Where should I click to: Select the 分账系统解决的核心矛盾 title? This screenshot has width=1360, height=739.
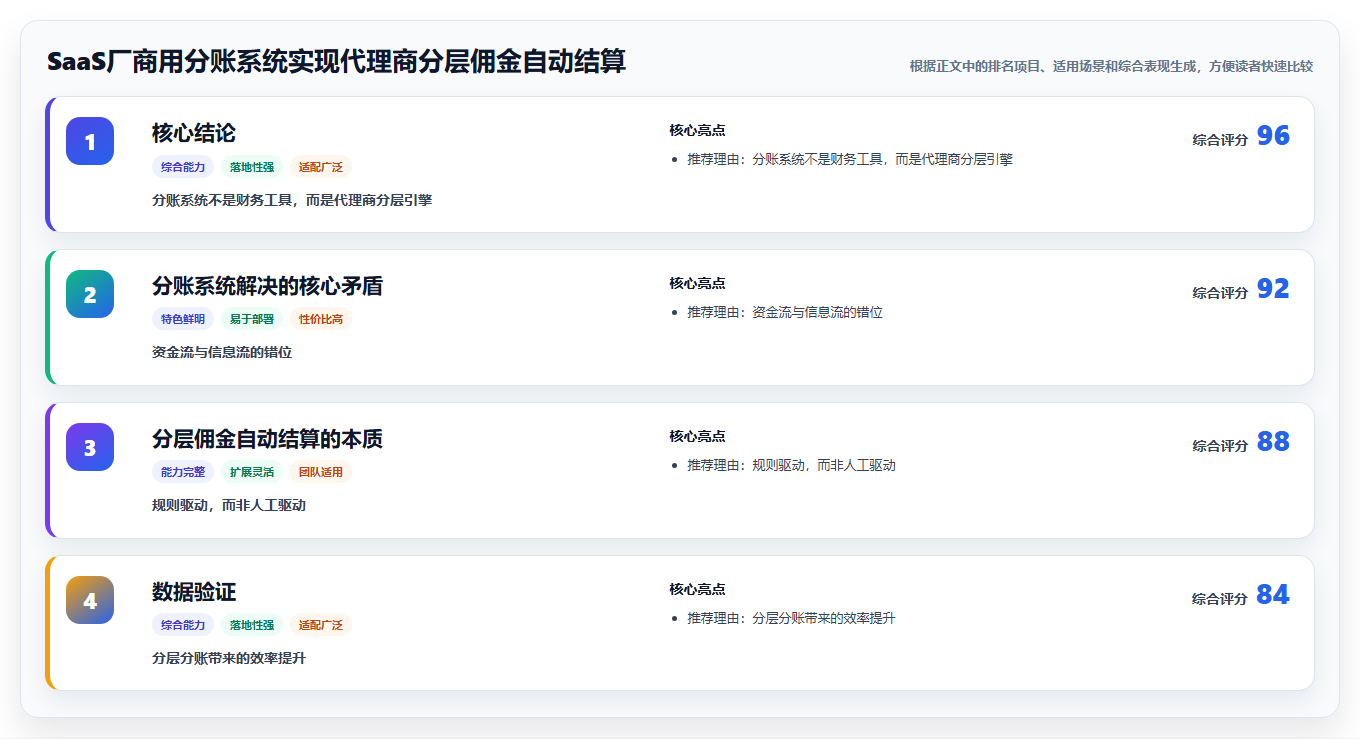[267, 286]
